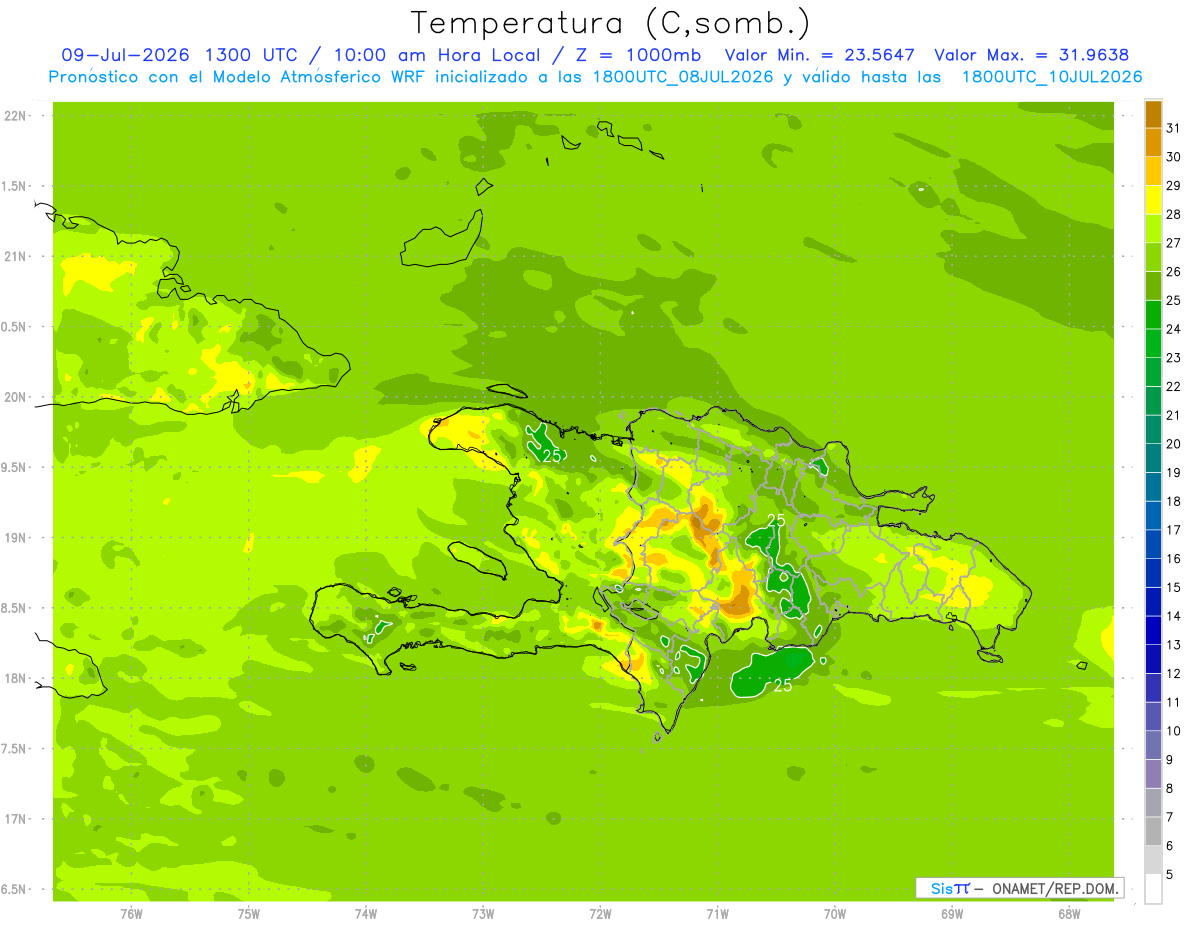Pick the gray swatch between legend 6 and 7
The width and height of the screenshot is (1200, 927).
coord(1153,831)
